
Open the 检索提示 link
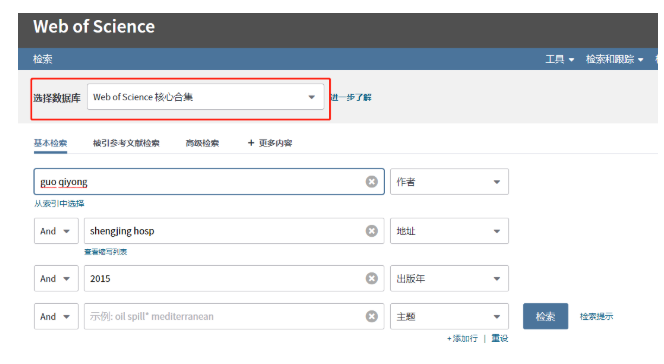596,316
